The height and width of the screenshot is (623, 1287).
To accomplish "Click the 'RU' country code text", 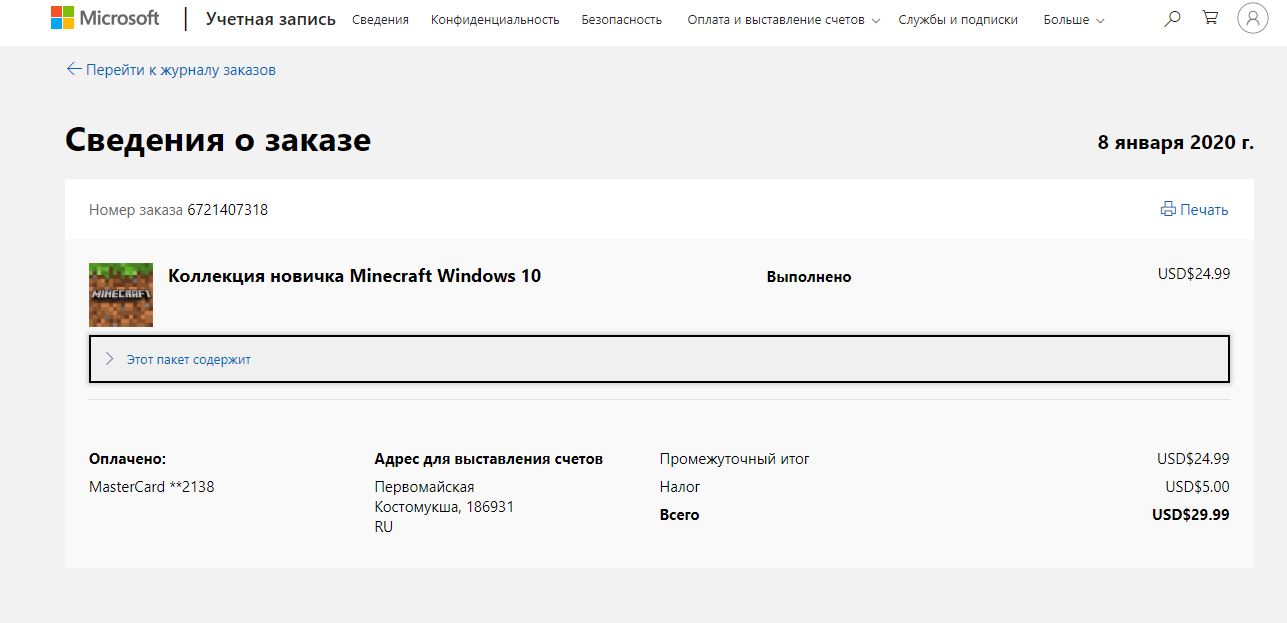I will coord(384,527).
